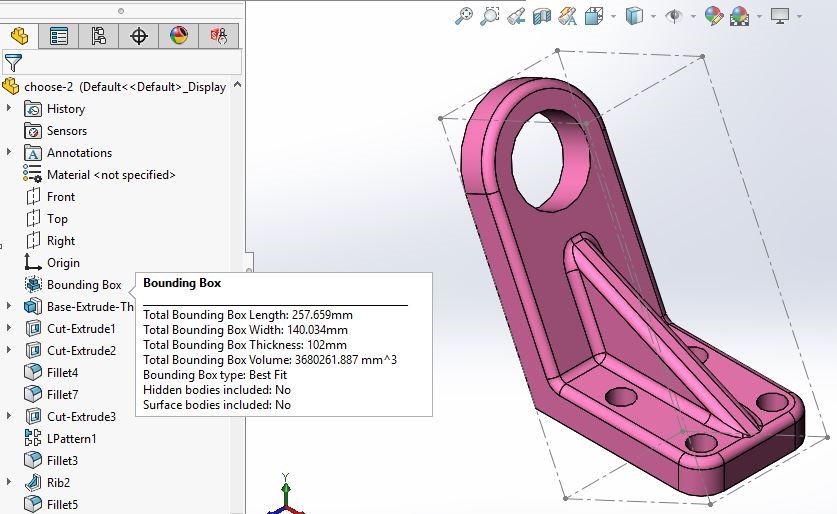
Task: Click View Orientation cube icon
Action: coord(594,16)
